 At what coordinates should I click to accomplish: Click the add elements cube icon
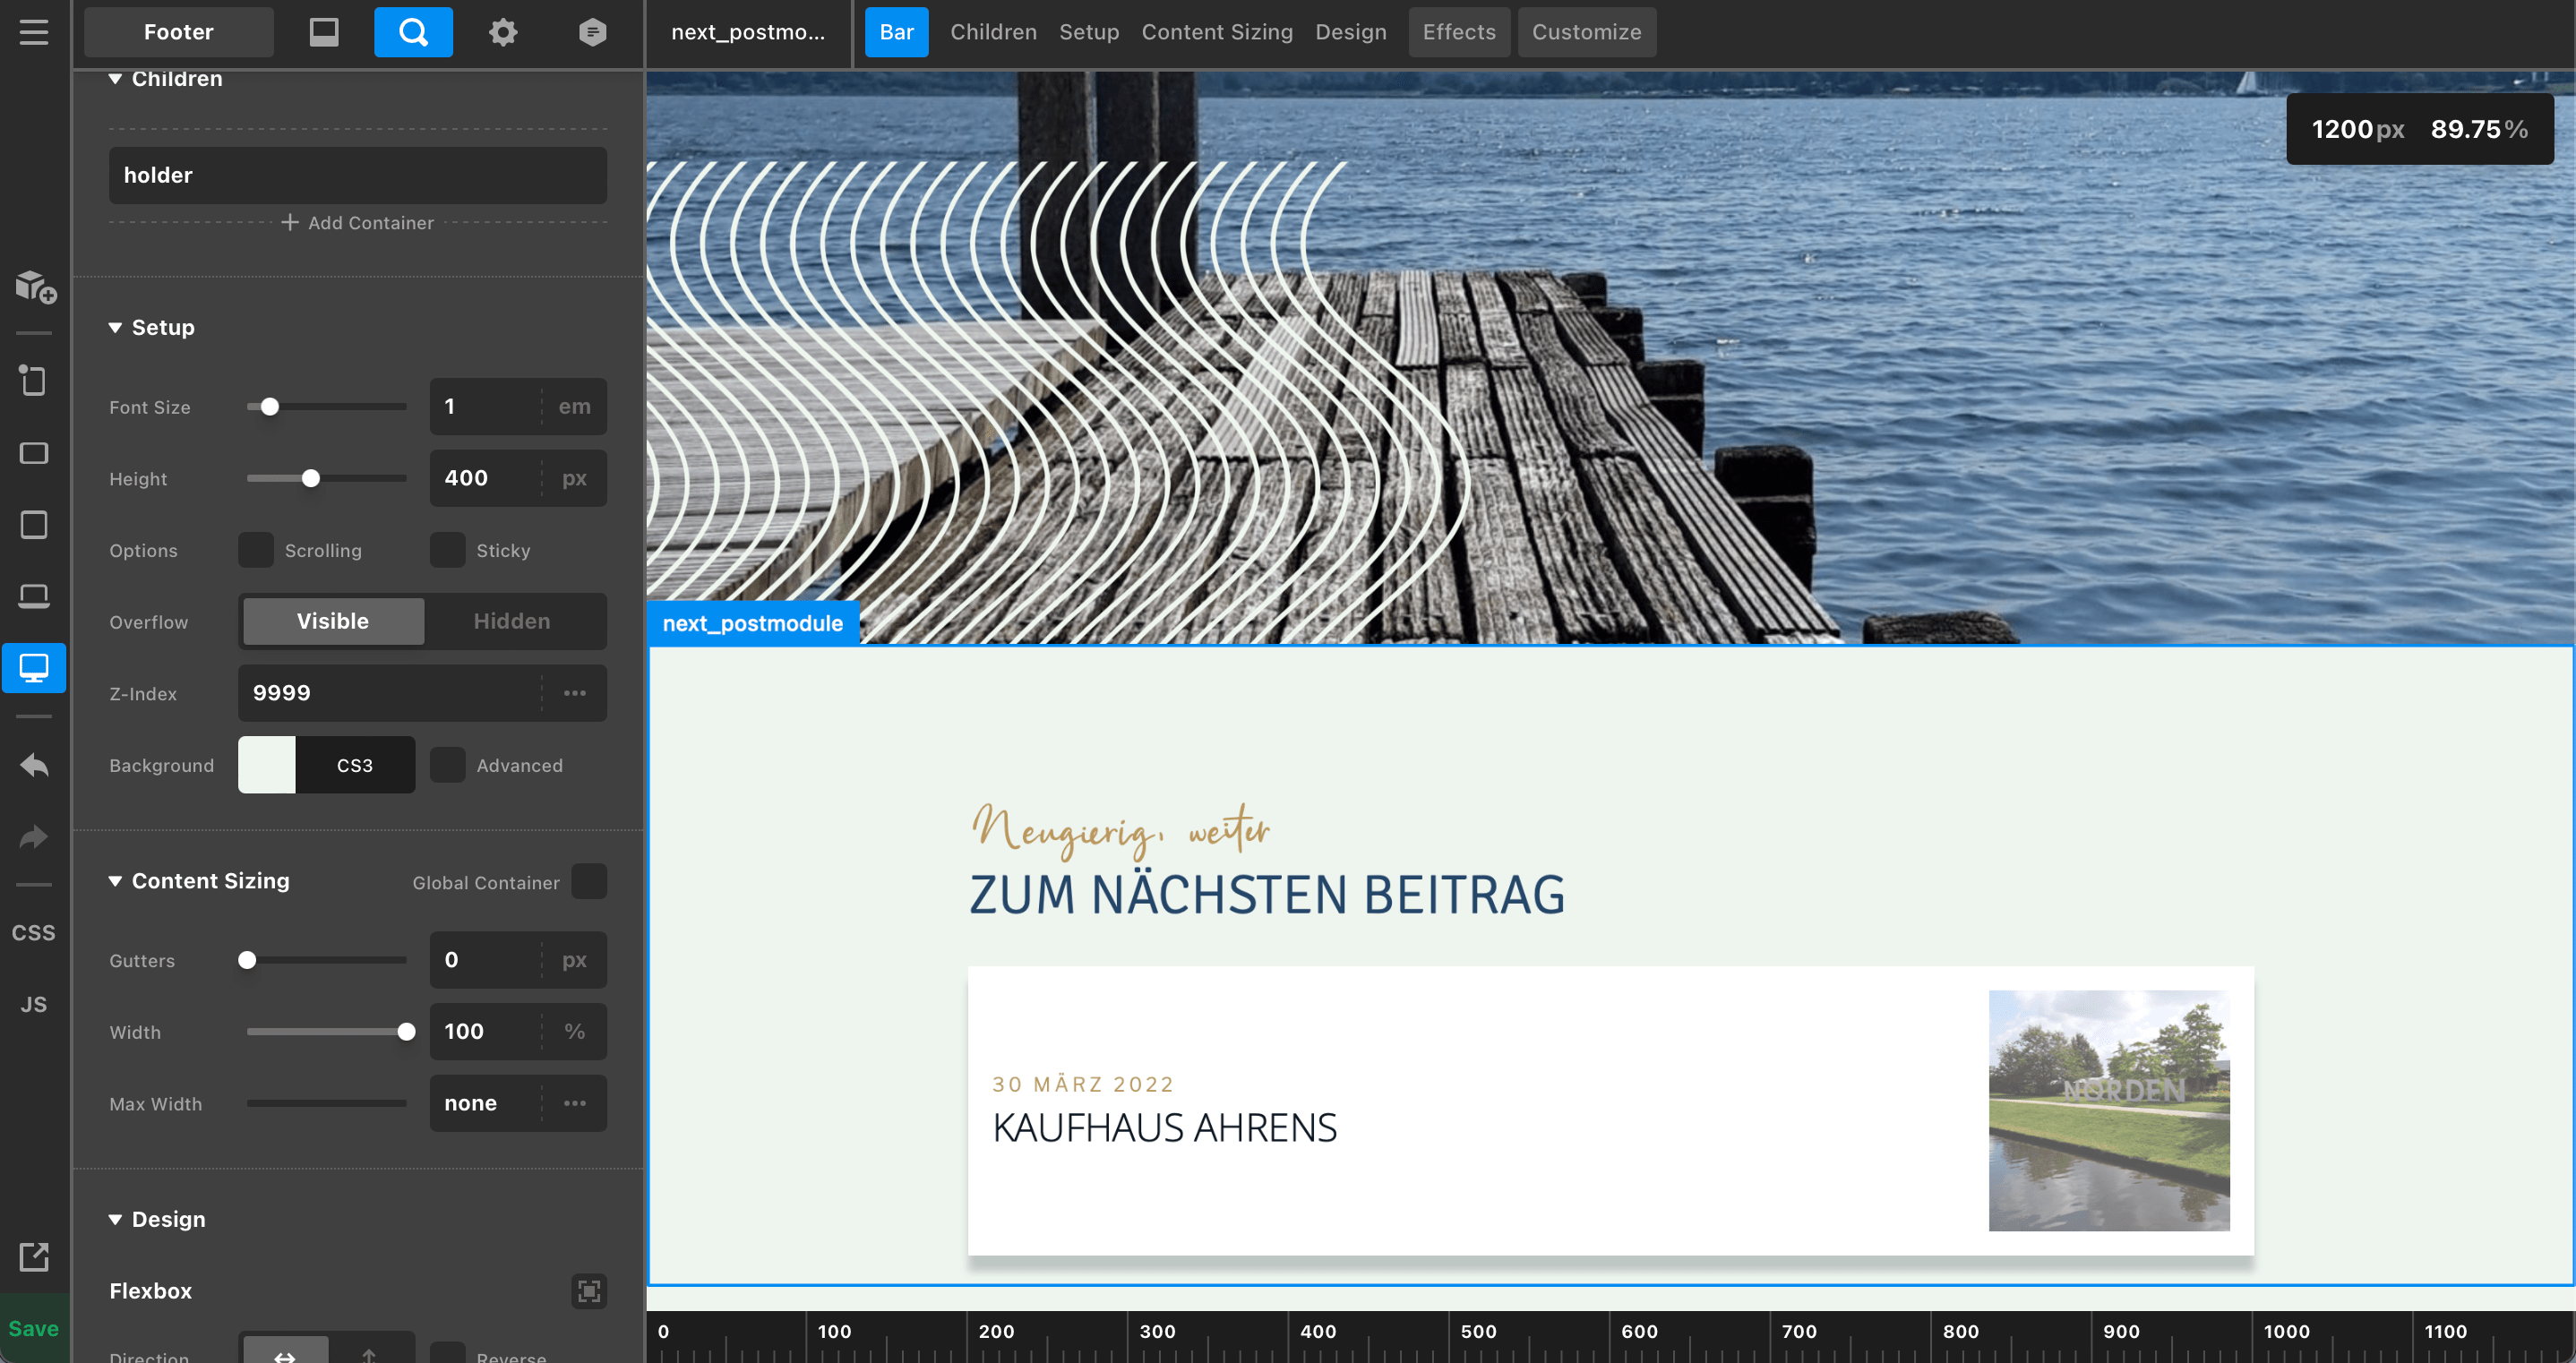(x=34, y=287)
